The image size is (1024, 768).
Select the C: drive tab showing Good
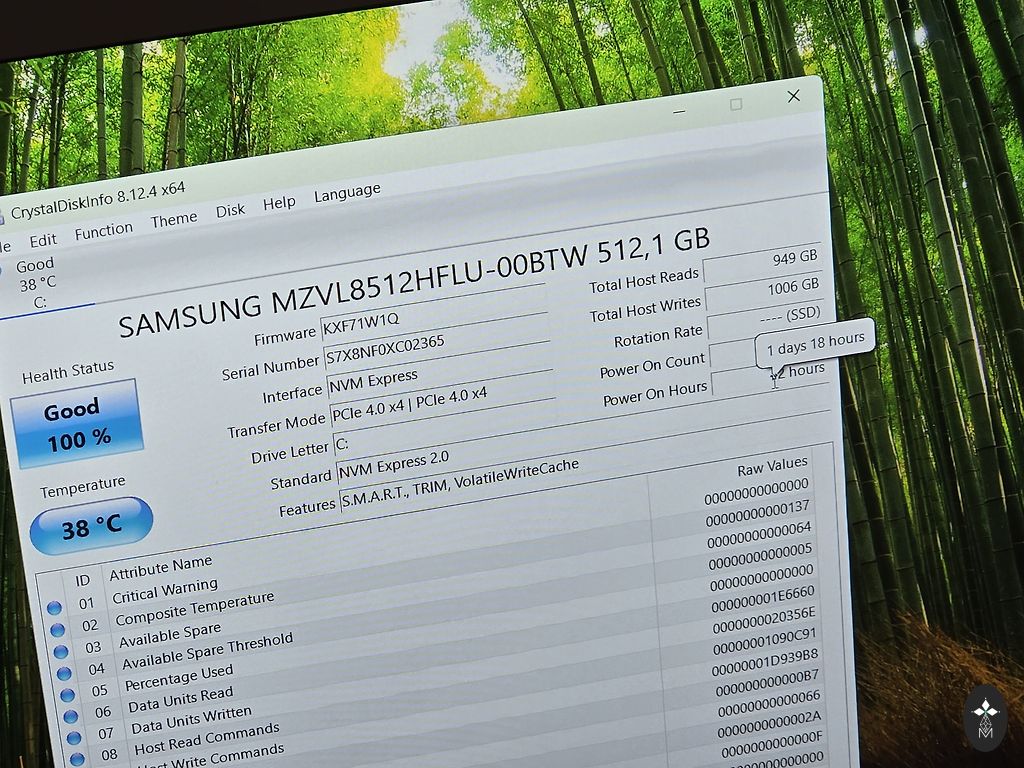point(36,282)
